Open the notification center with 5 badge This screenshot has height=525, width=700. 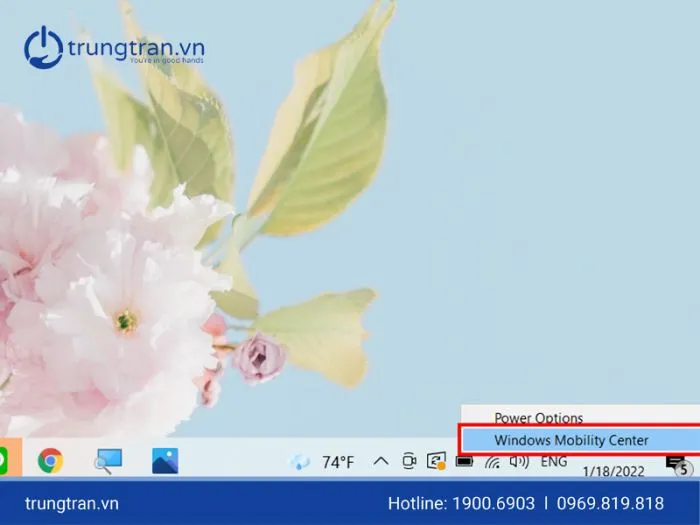[677, 464]
